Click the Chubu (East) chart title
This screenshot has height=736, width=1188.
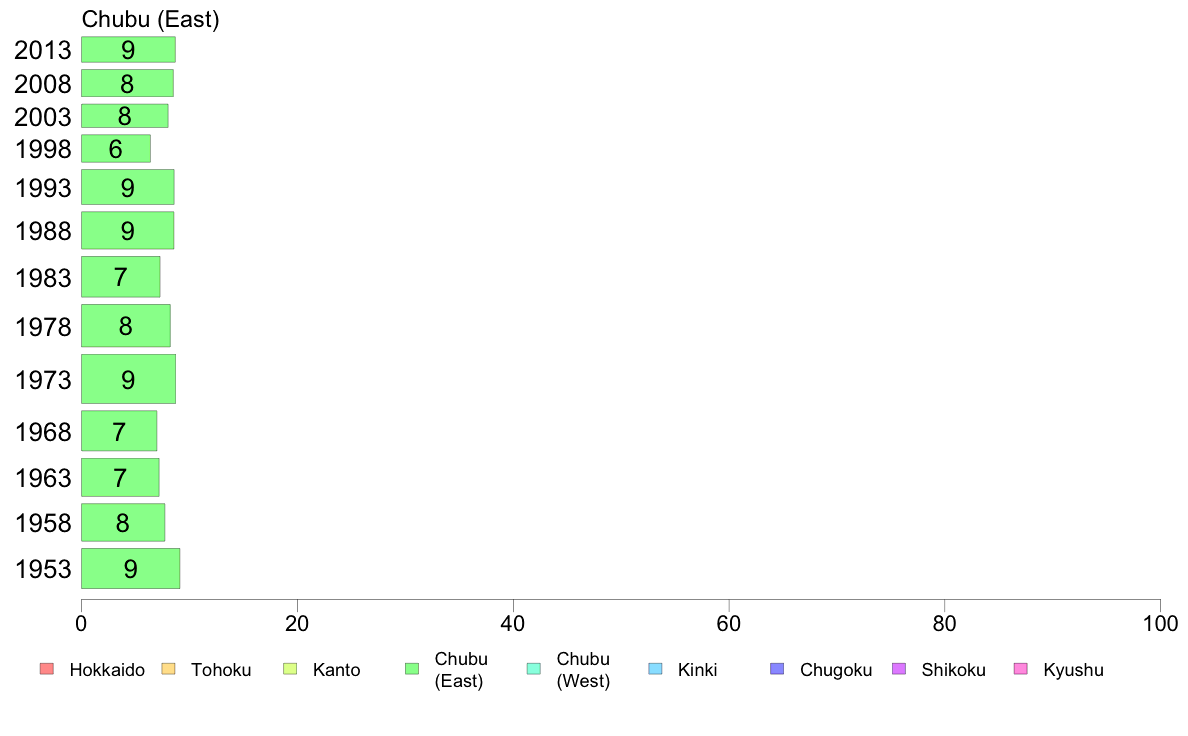point(150,19)
